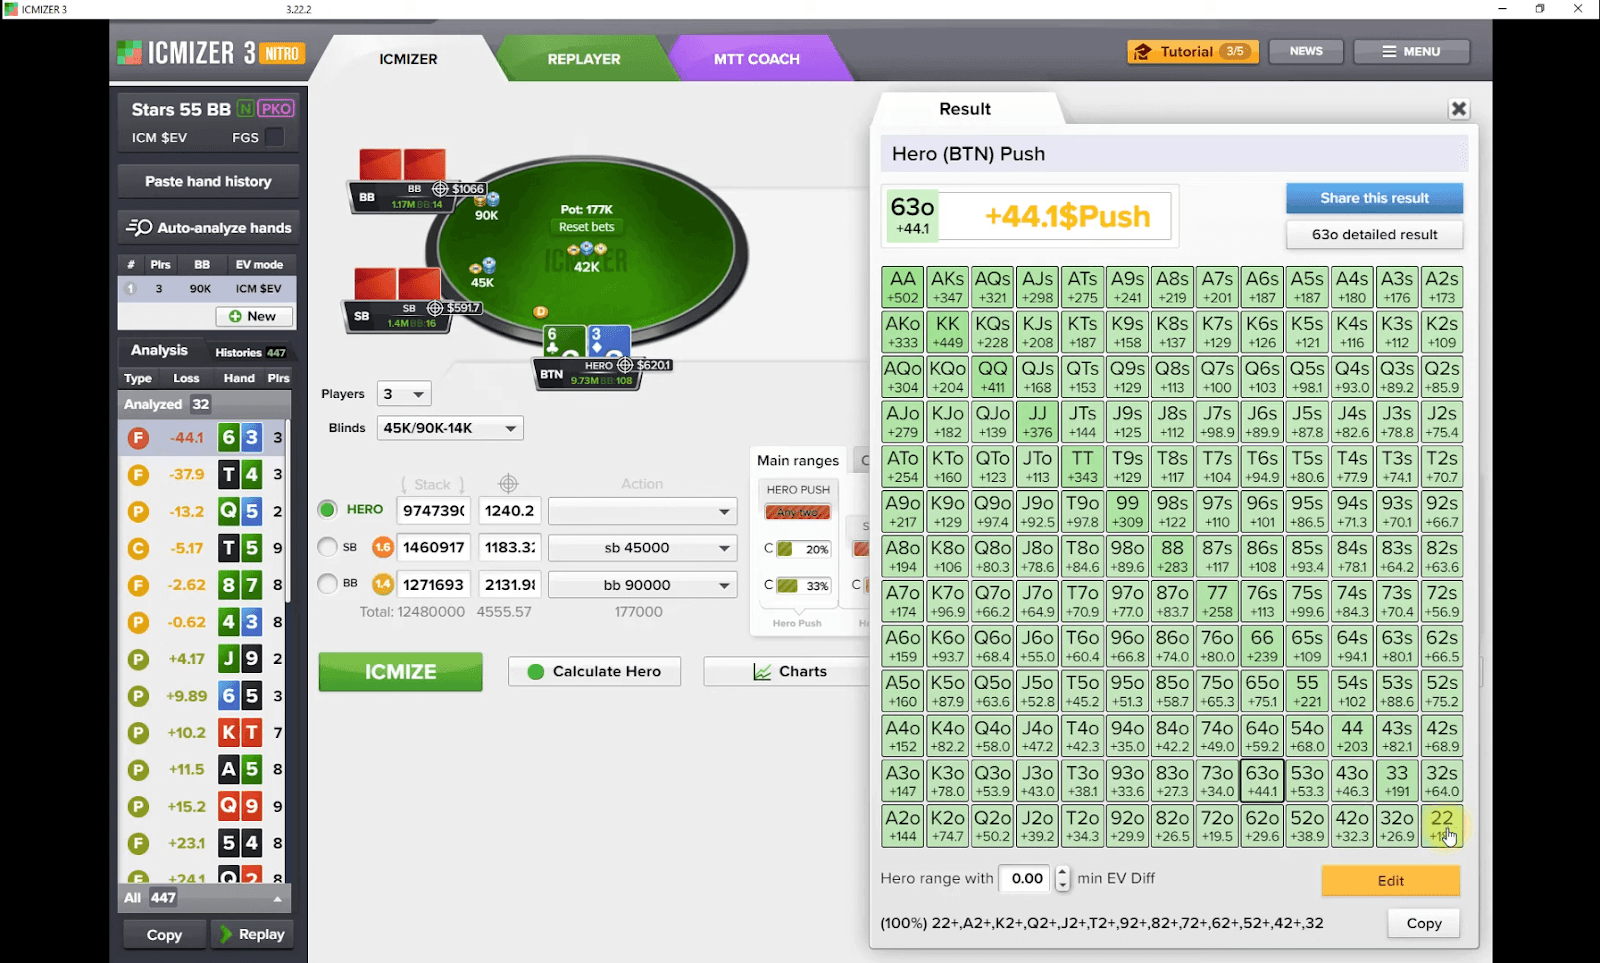Image resolution: width=1600 pixels, height=963 pixels.
Task: Click the dealer button D chip
Action: pos(541,312)
